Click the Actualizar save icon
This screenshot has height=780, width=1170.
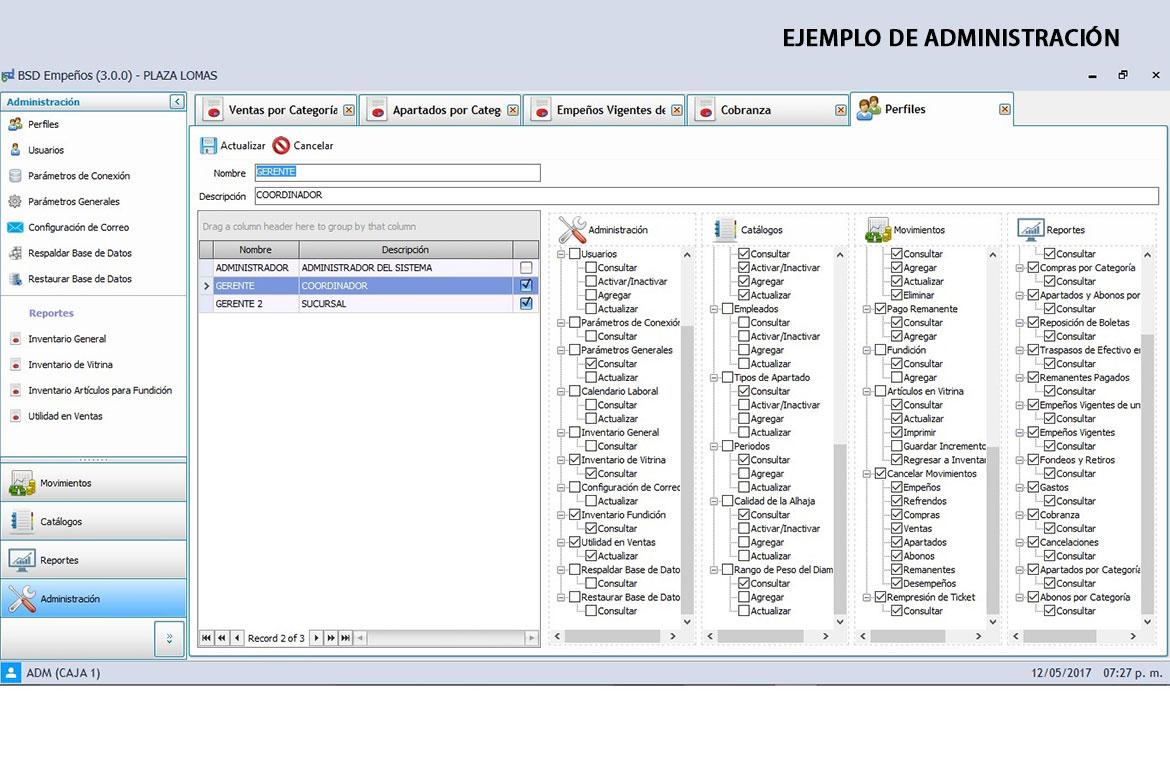[x=208, y=146]
